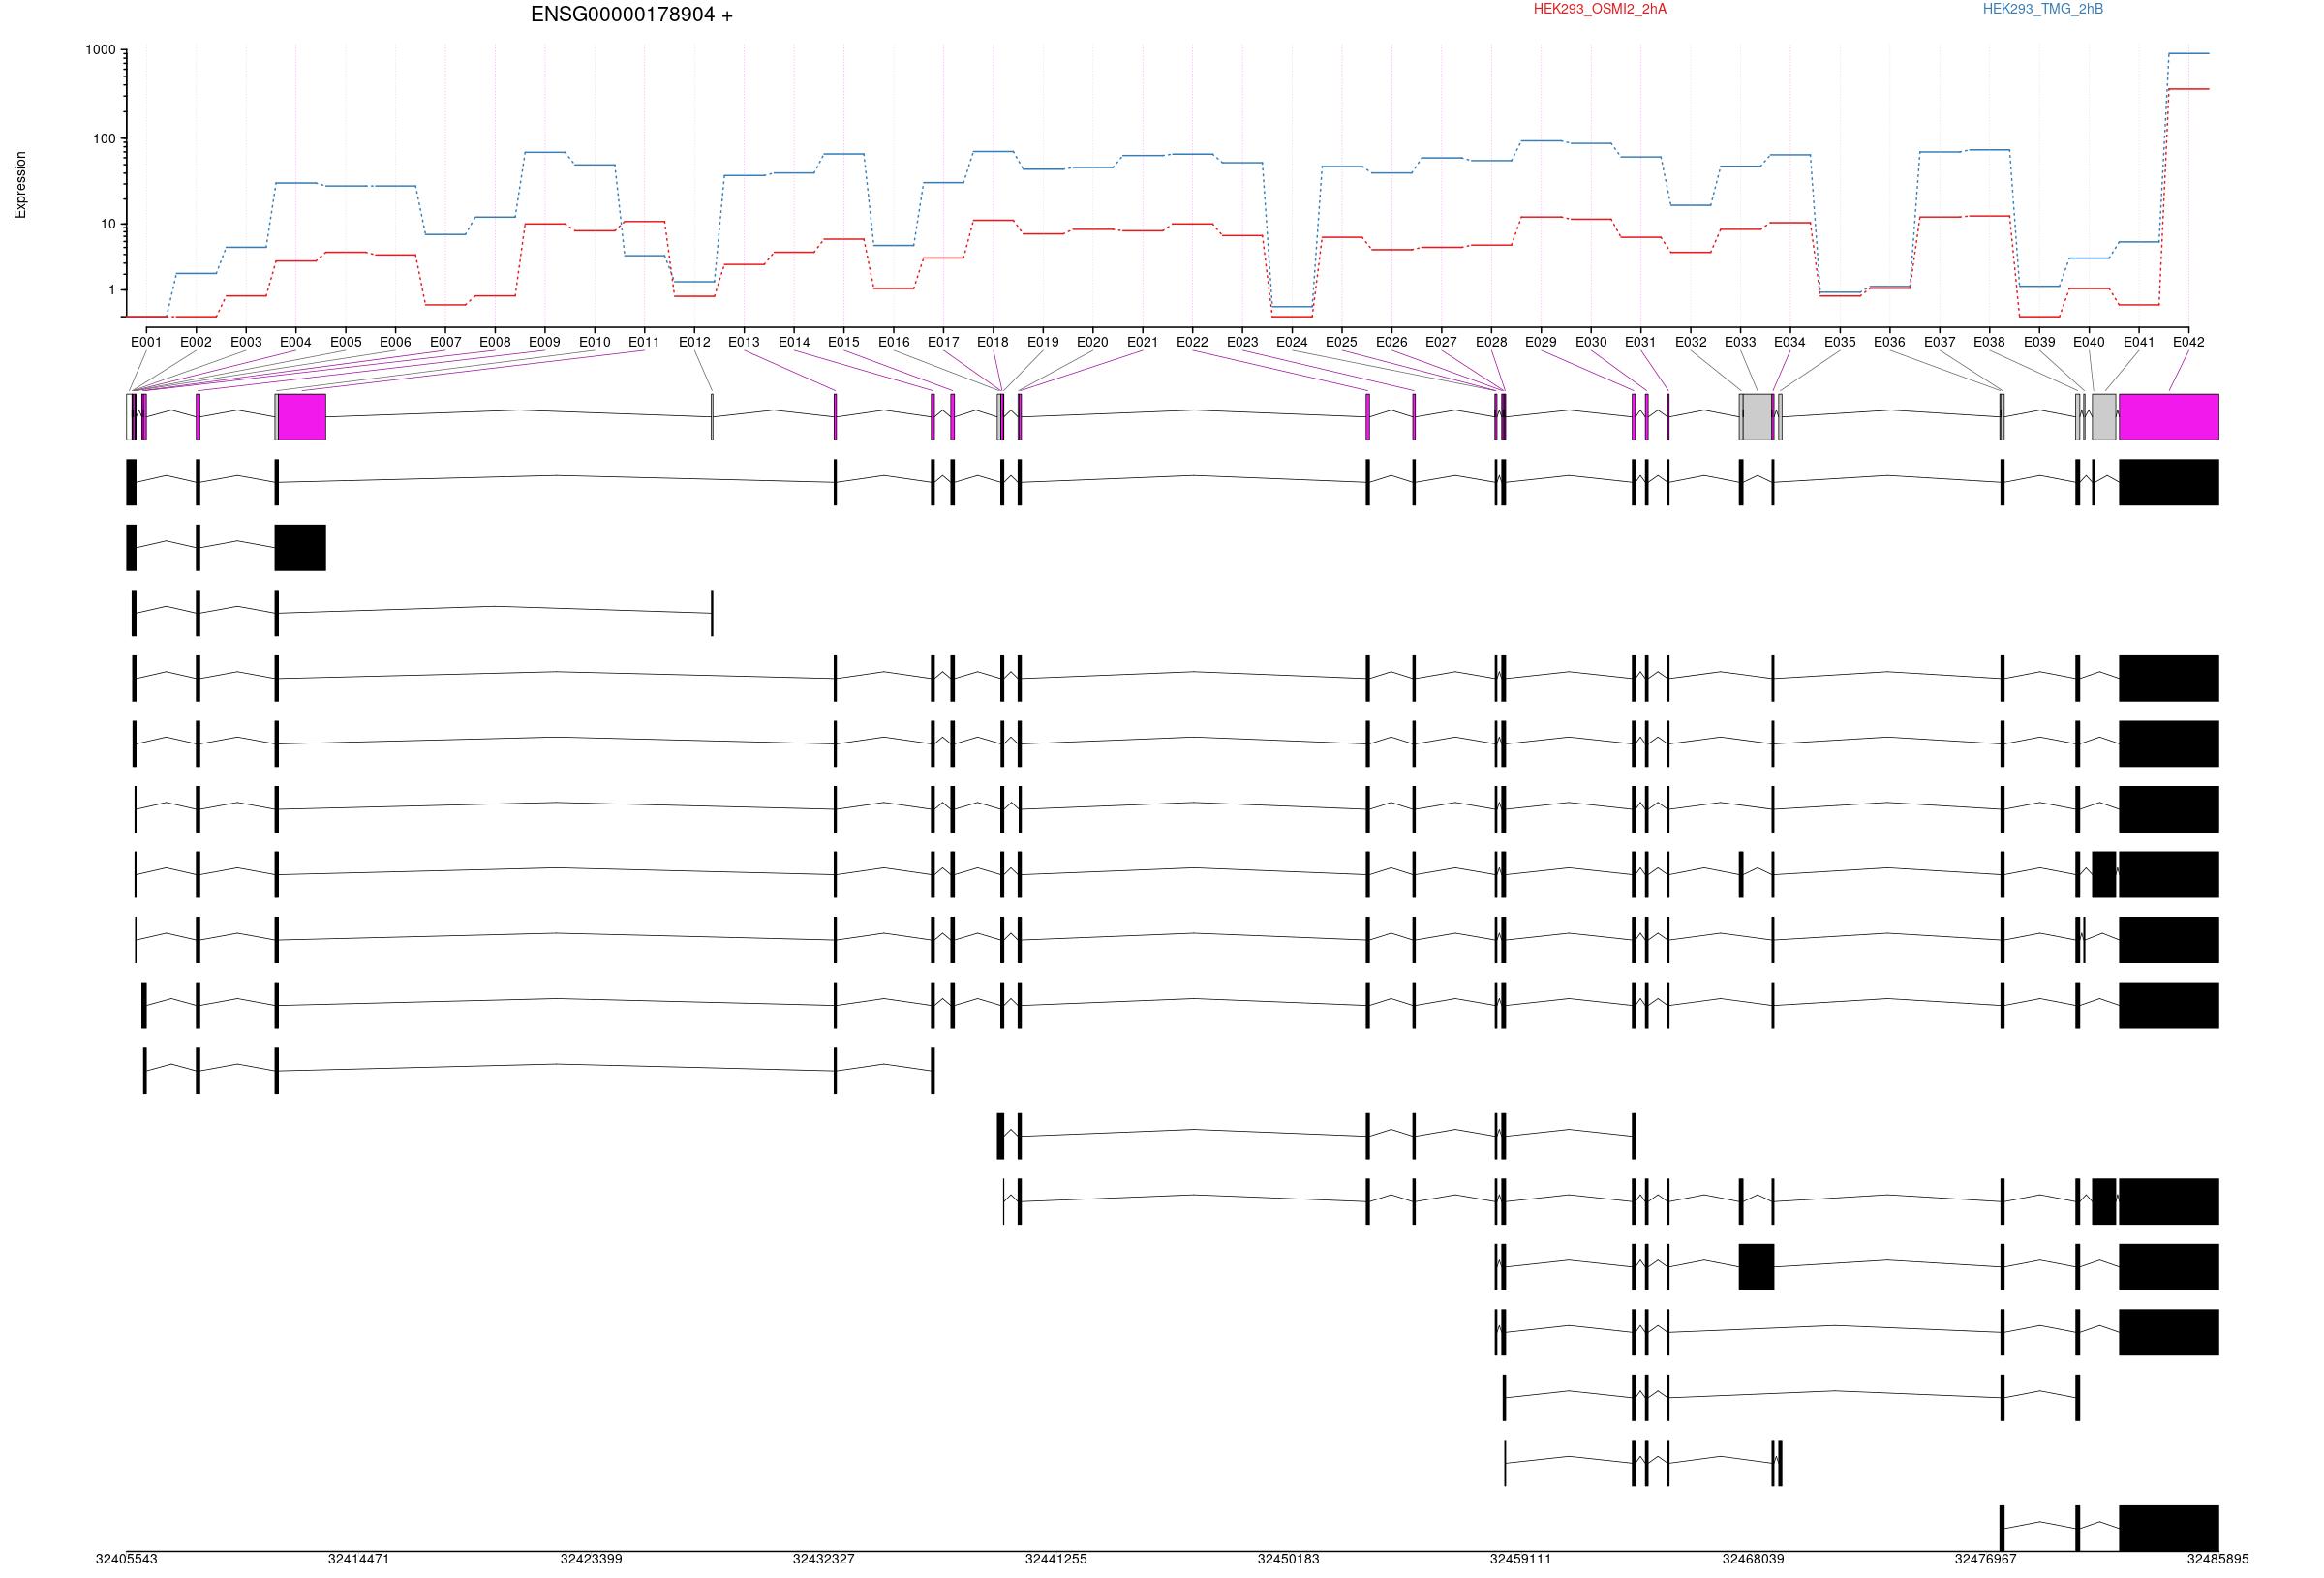Click exon label E035
The height and width of the screenshot is (1578, 2324).
1840,342
